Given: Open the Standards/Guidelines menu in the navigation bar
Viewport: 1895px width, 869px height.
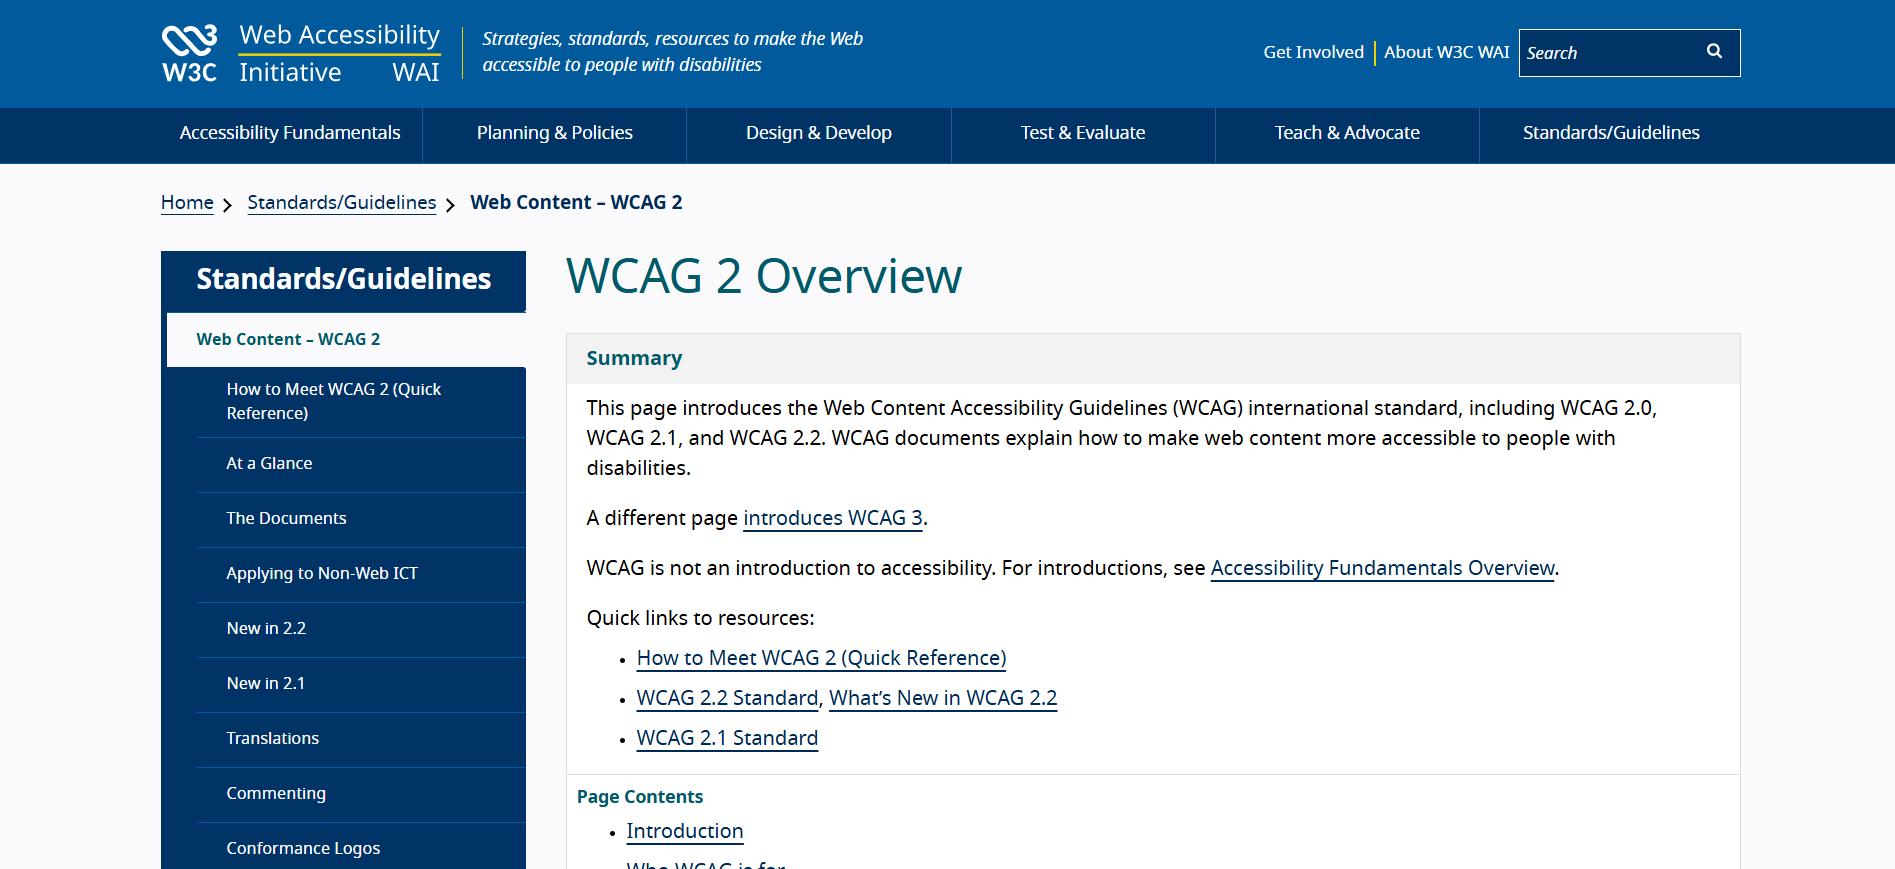Looking at the screenshot, I should pyautogui.click(x=1611, y=133).
